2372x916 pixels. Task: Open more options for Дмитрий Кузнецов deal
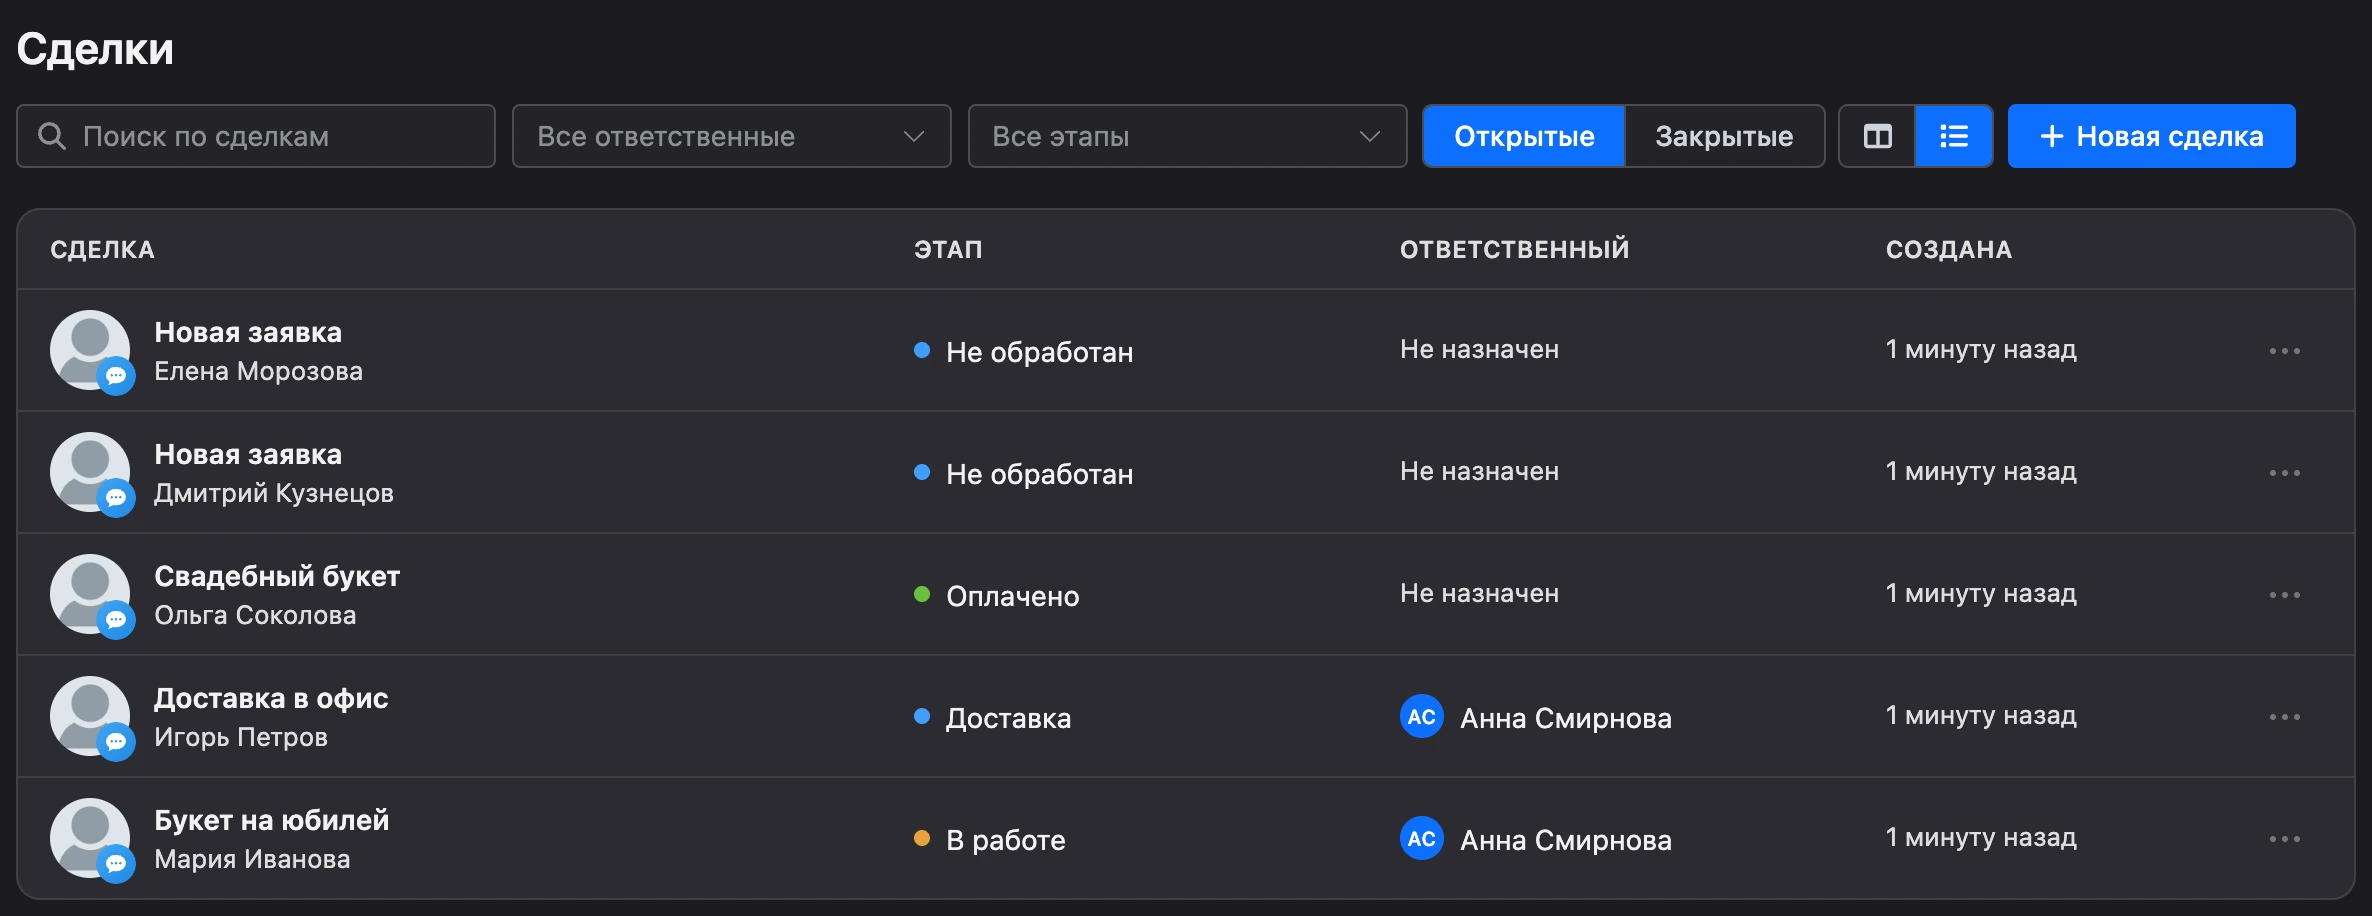tap(2284, 473)
